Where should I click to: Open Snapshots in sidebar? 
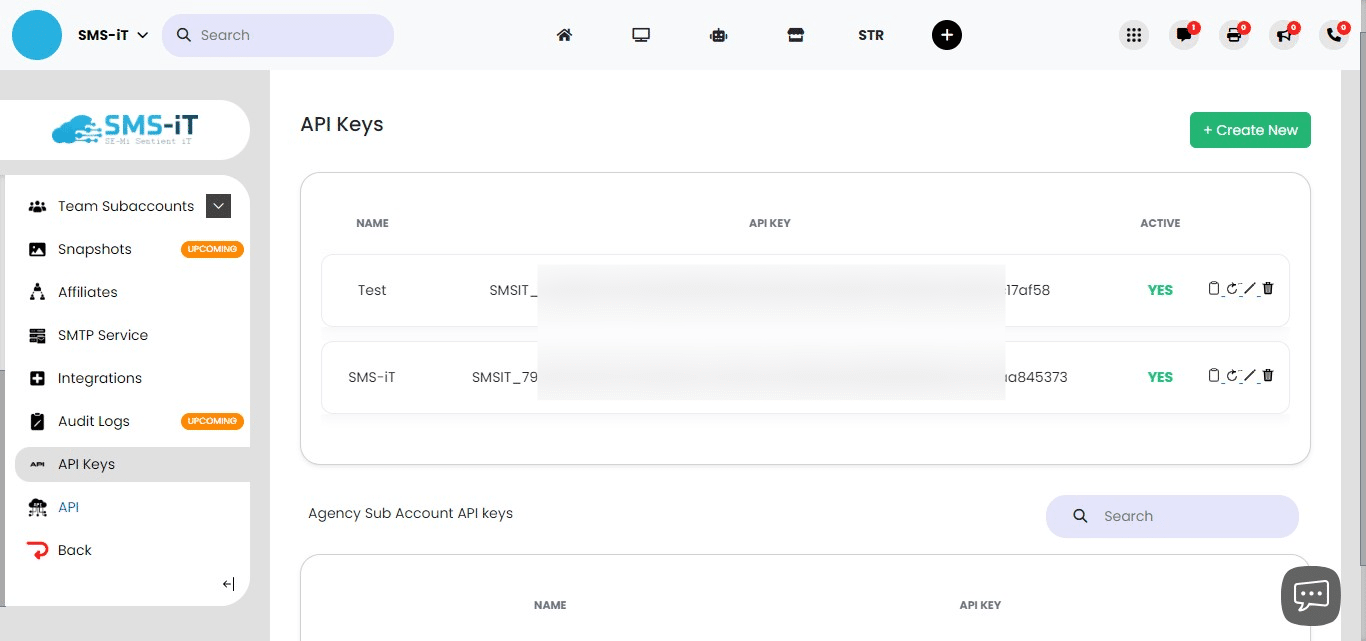coord(95,249)
